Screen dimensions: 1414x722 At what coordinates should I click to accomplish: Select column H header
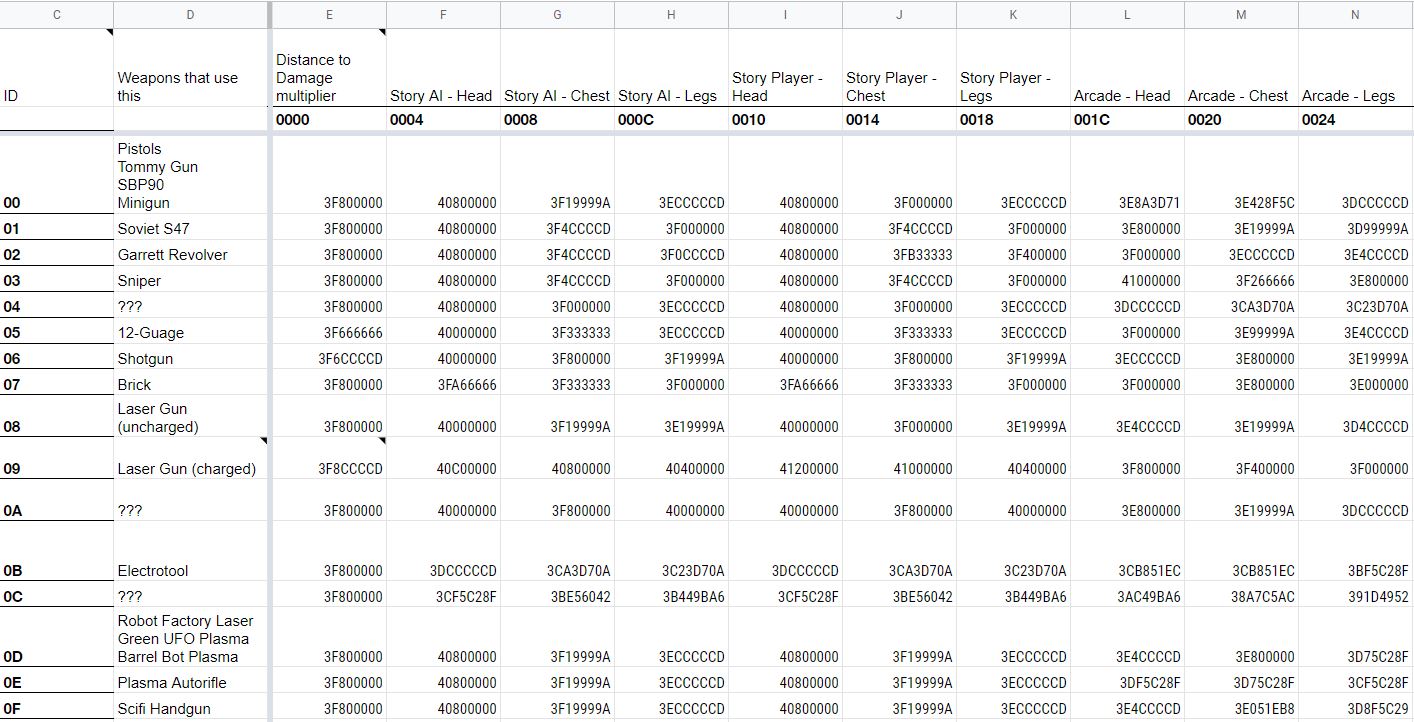[x=671, y=14]
